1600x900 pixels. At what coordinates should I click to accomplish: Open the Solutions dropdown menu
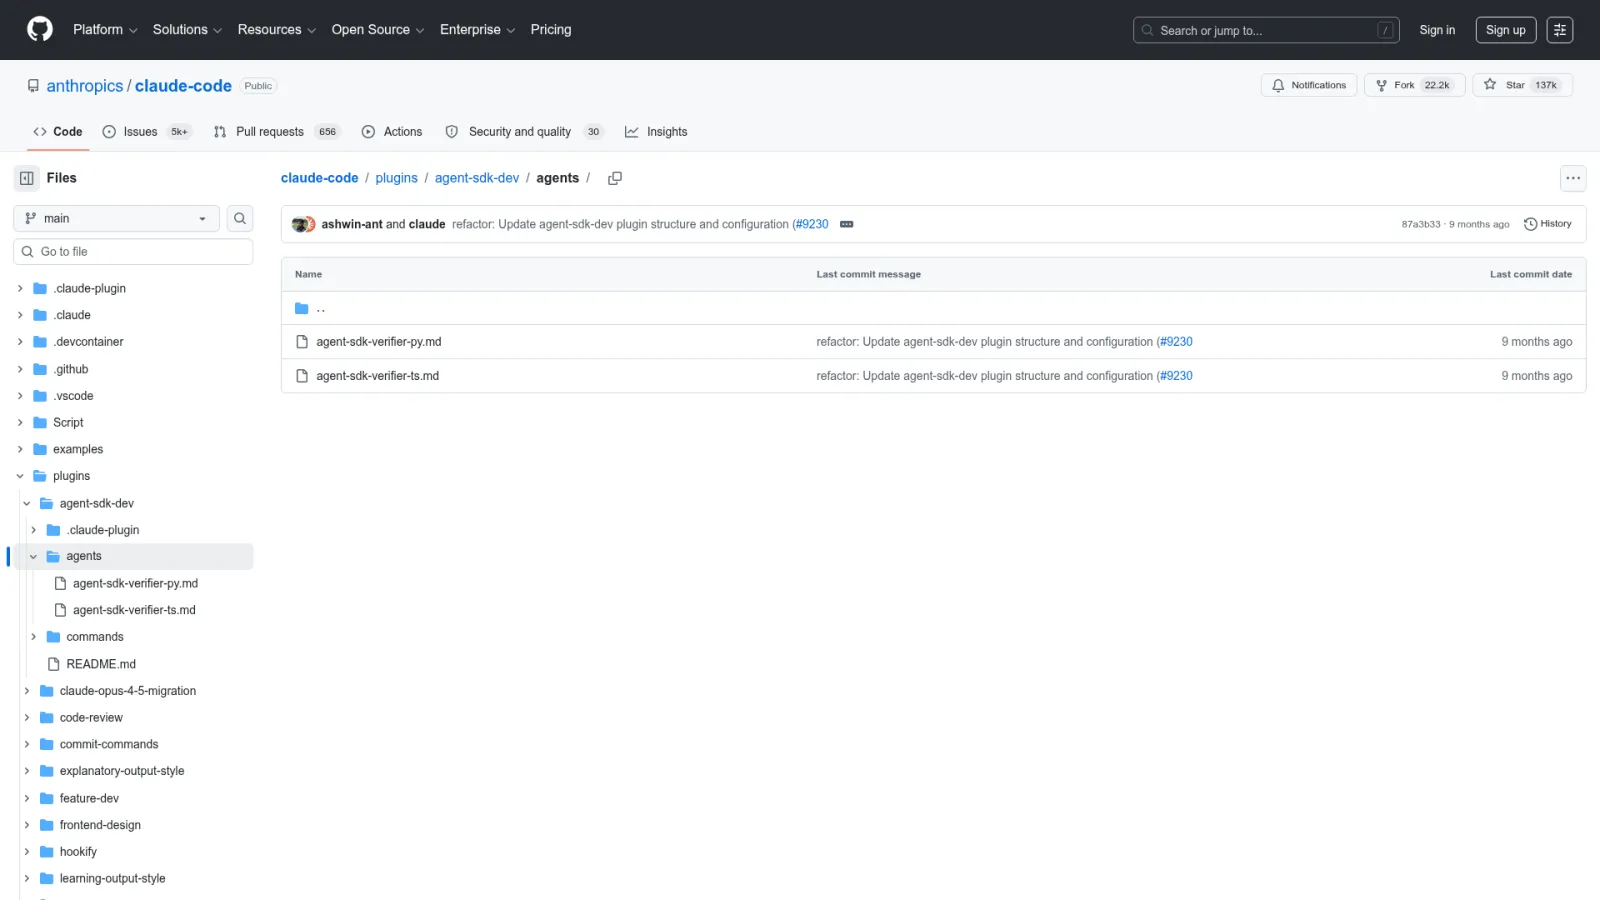(x=187, y=30)
